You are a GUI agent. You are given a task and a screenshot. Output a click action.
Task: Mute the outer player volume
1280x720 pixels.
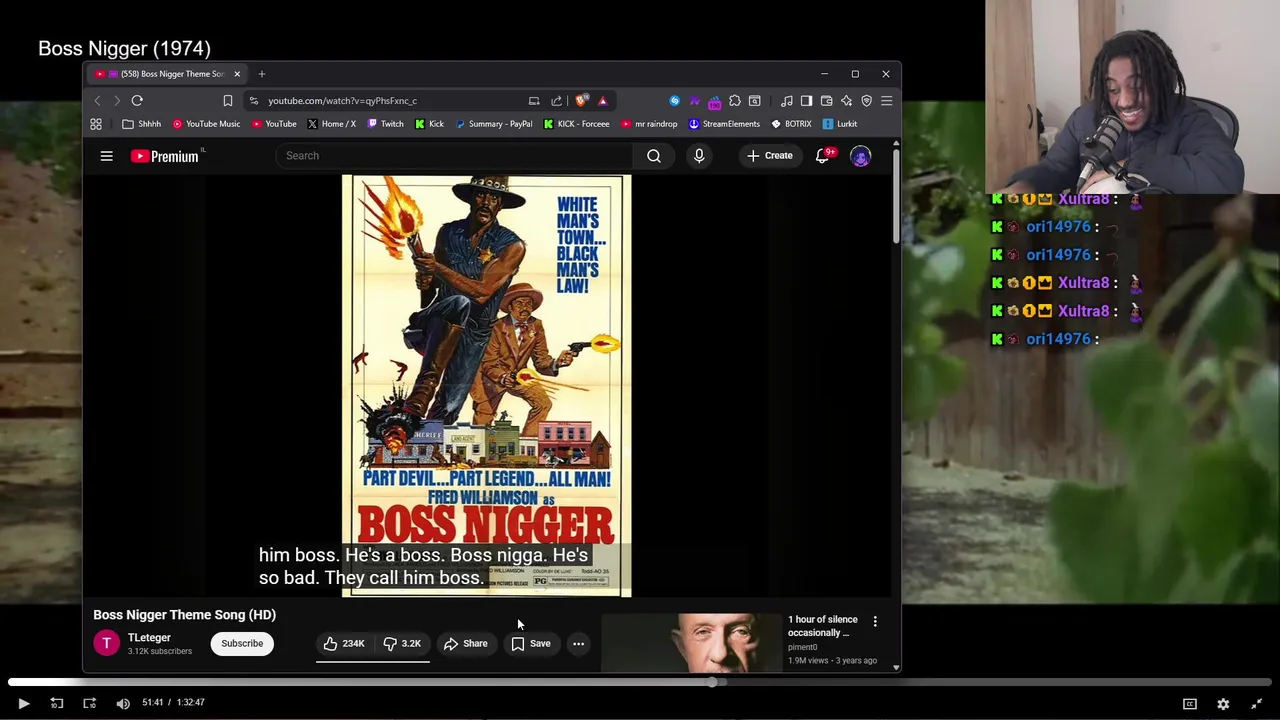tap(123, 703)
